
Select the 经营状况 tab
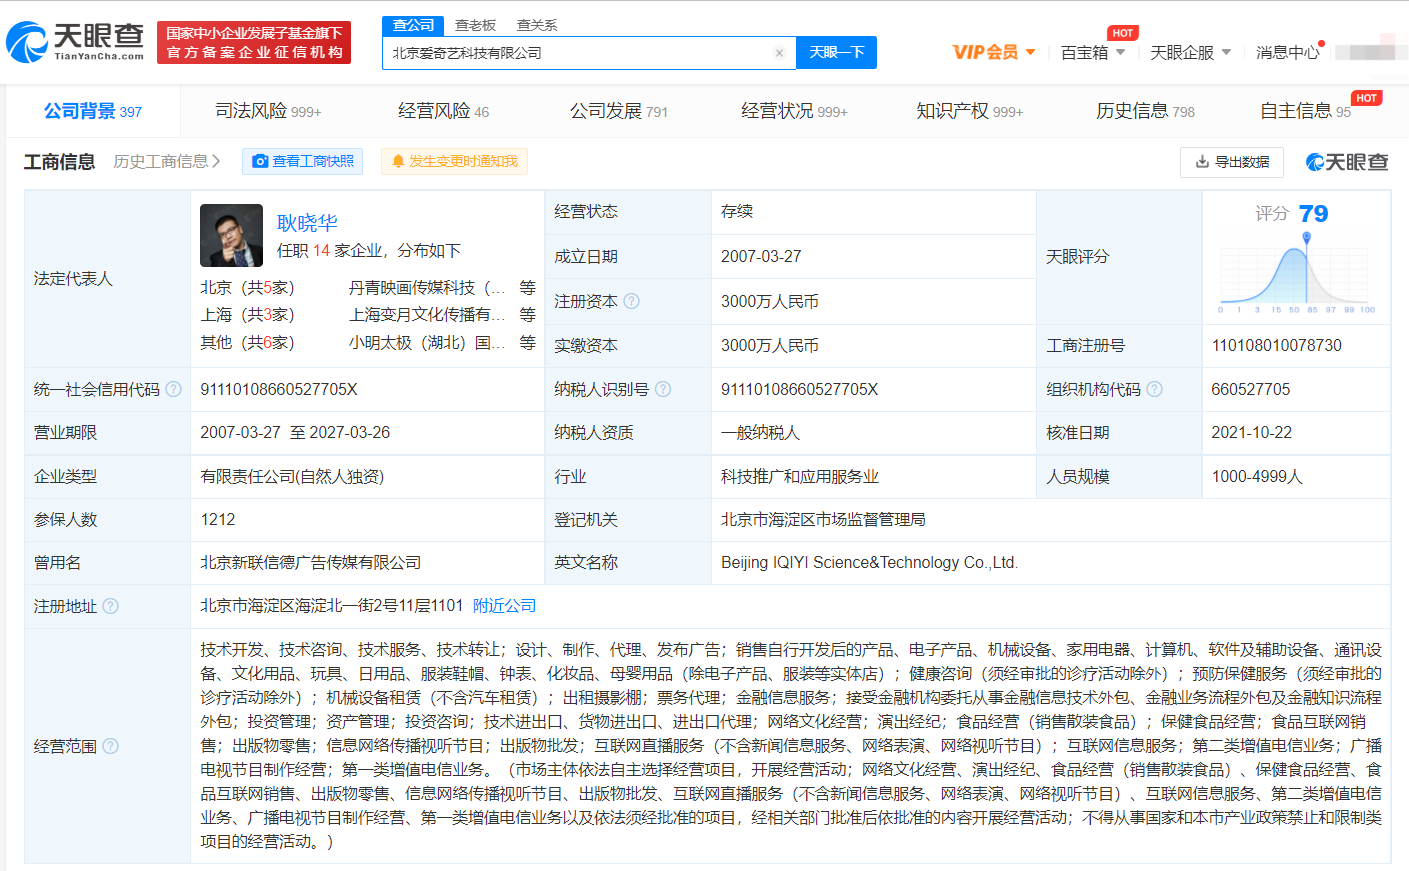click(794, 111)
